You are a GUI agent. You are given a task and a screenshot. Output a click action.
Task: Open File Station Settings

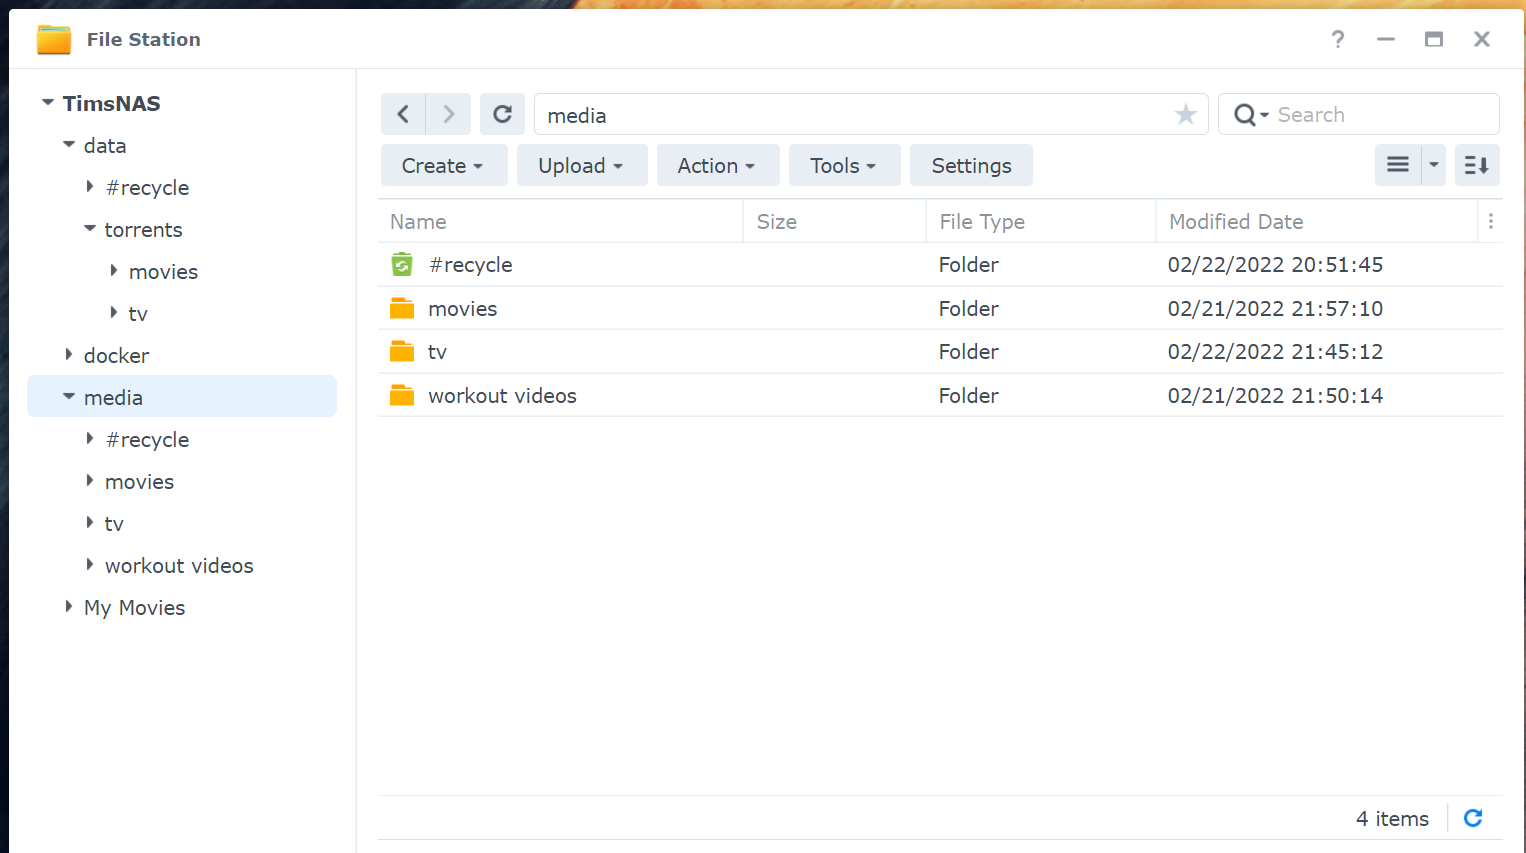coord(970,164)
